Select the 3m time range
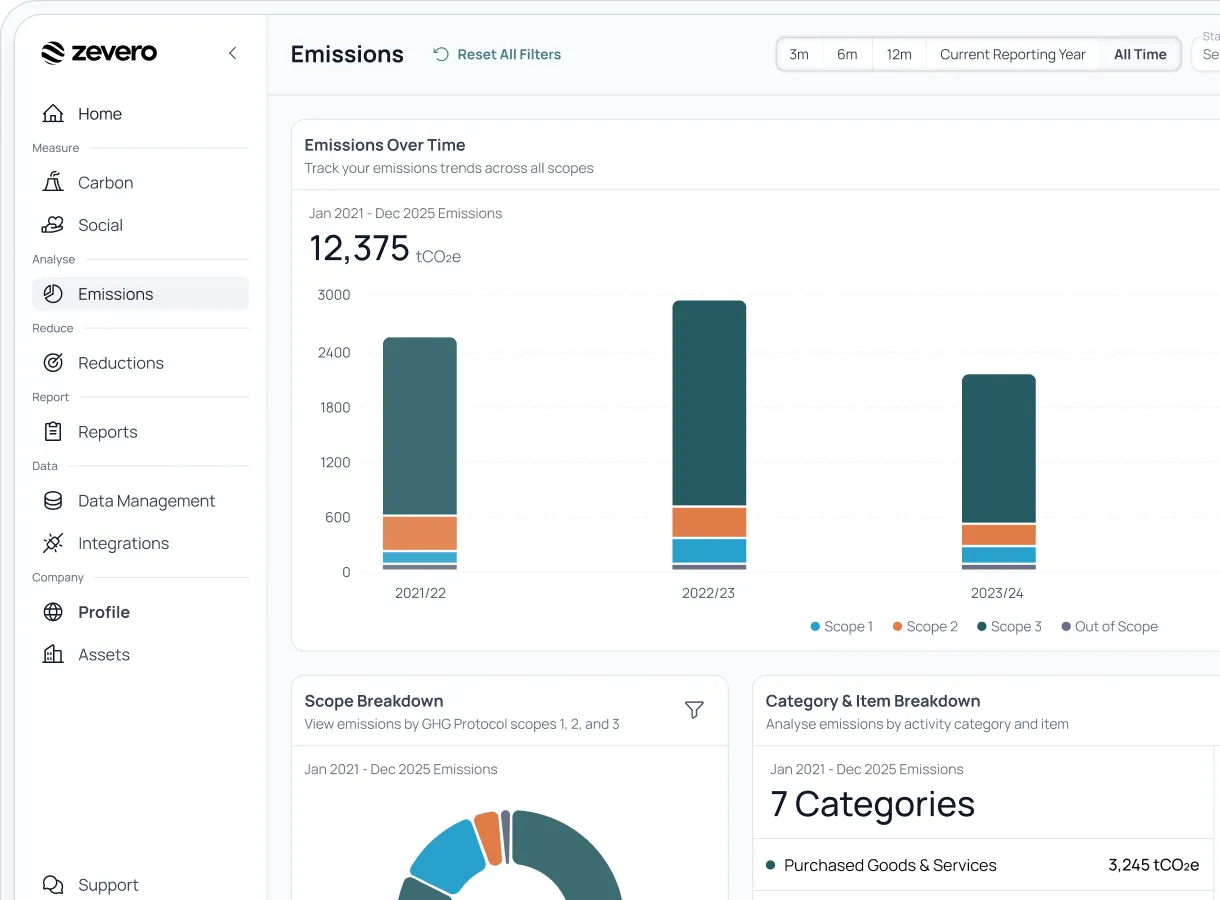This screenshot has height=900, width=1220. pos(799,55)
